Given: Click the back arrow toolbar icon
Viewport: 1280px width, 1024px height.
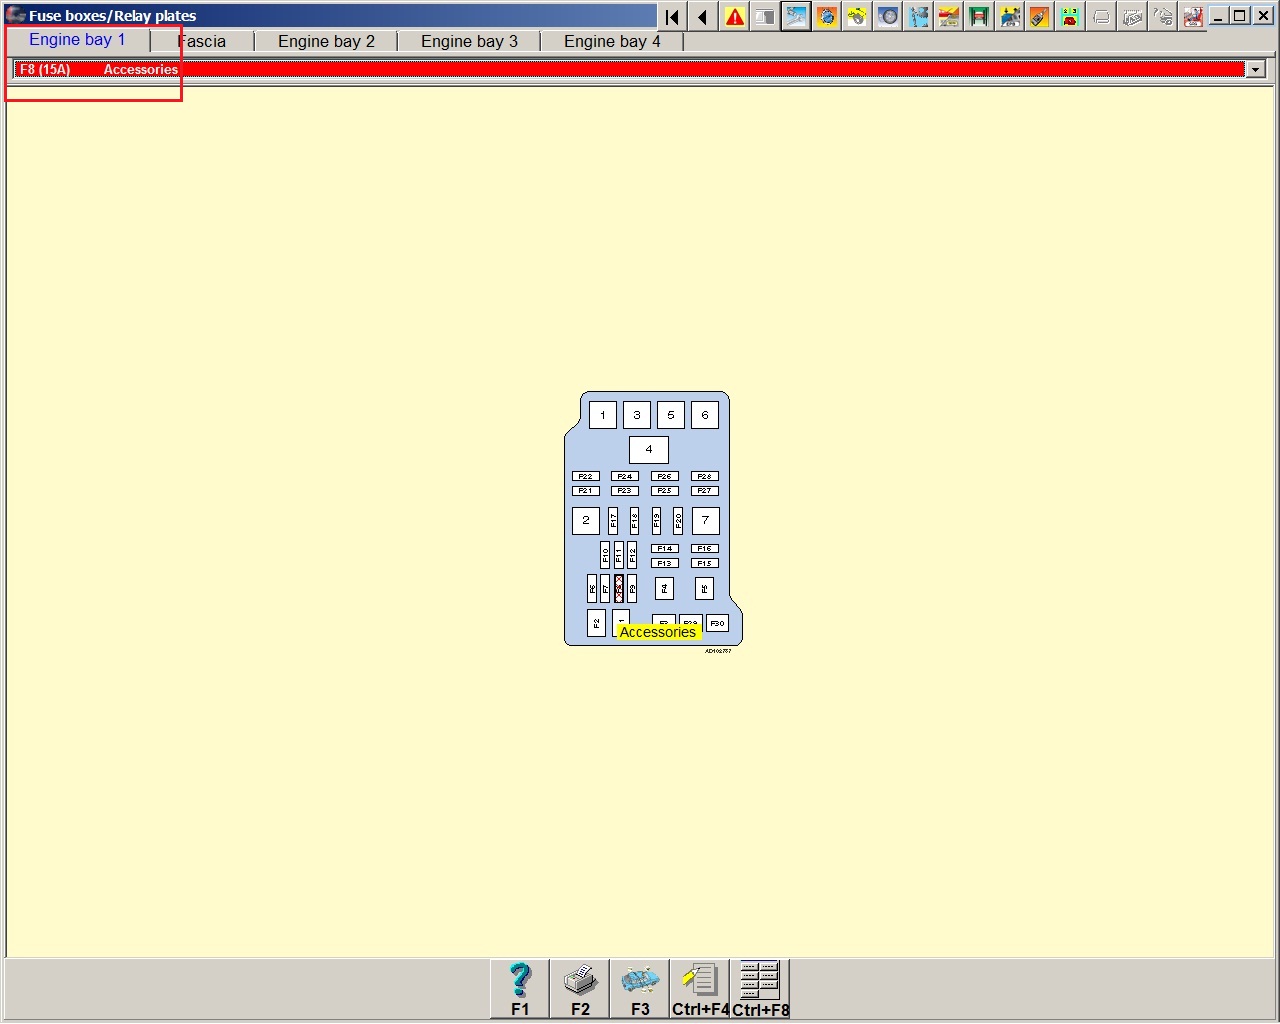Looking at the screenshot, I should pyautogui.click(x=703, y=17).
